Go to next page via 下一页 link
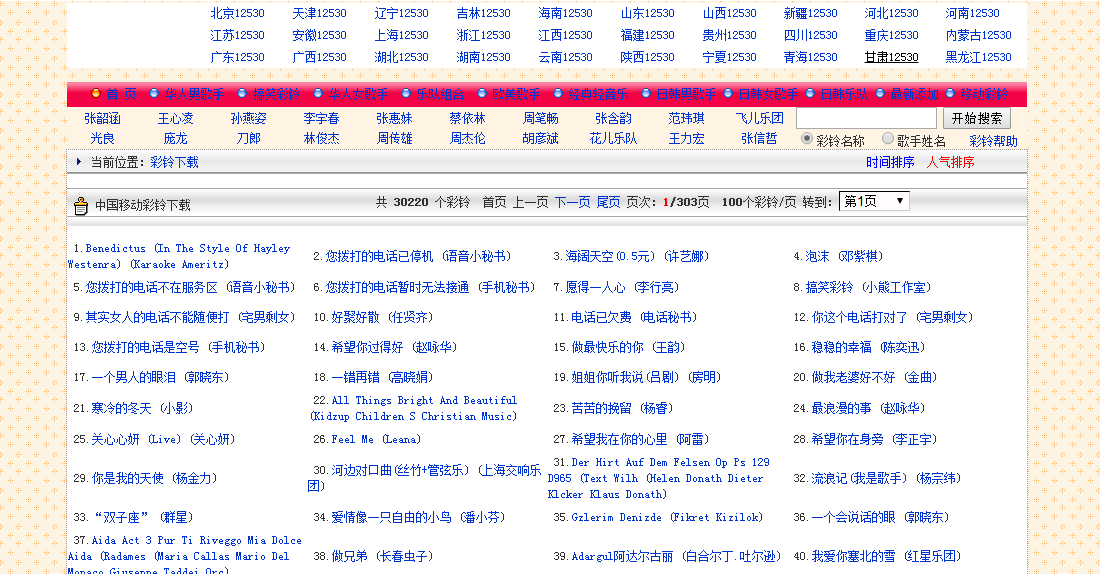1100x574 pixels. click(x=572, y=202)
